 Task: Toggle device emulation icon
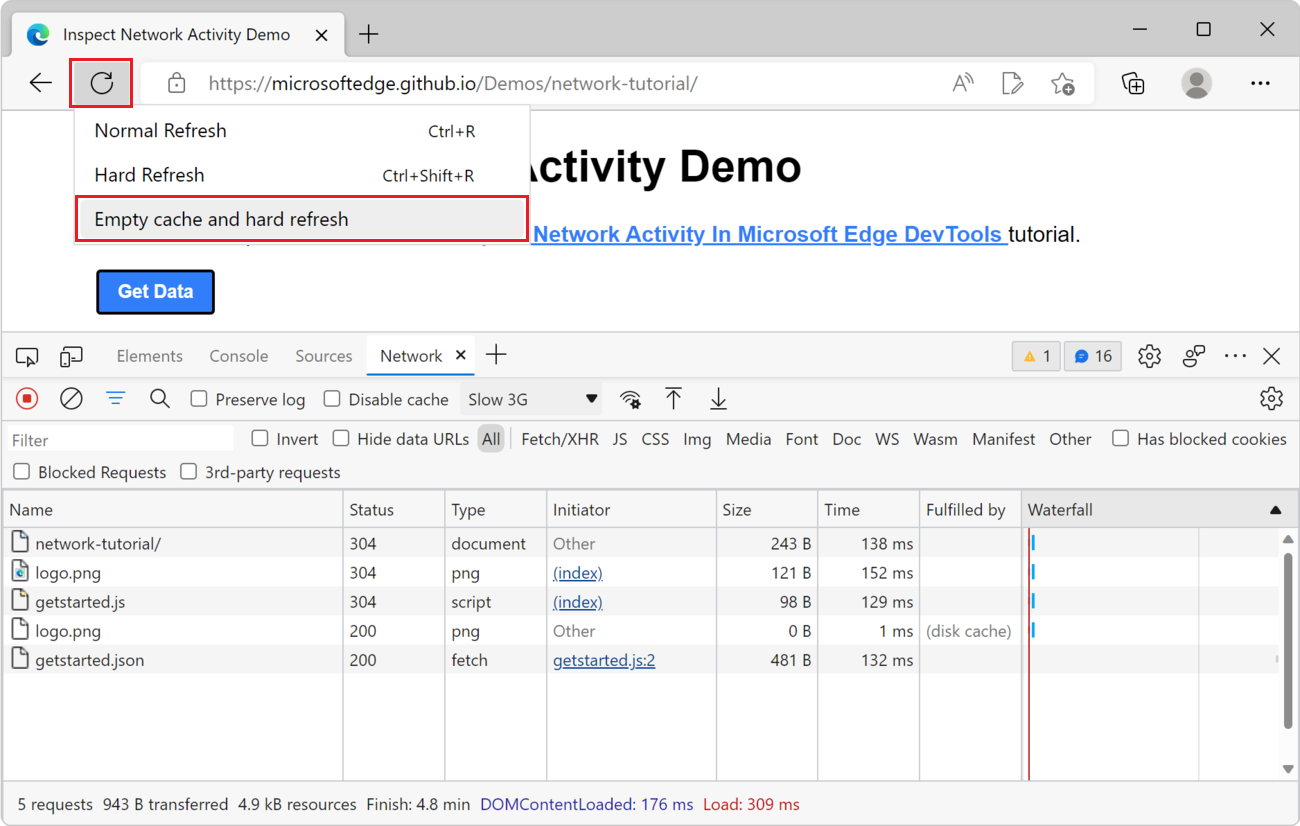71,356
